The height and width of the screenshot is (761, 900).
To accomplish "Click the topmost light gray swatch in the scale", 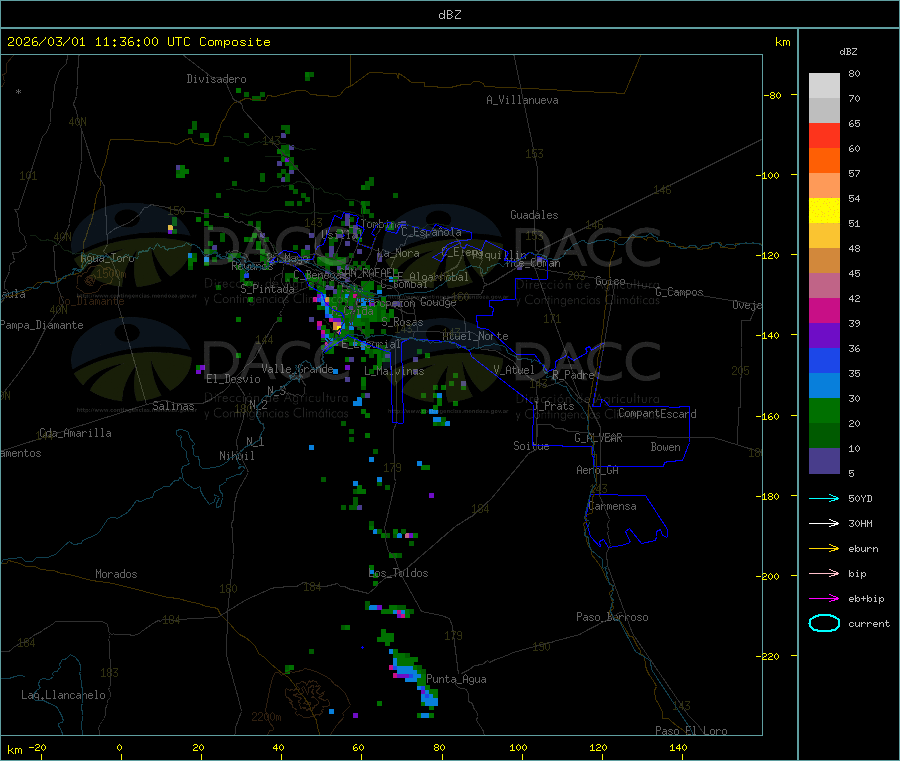I will pyautogui.click(x=824, y=86).
